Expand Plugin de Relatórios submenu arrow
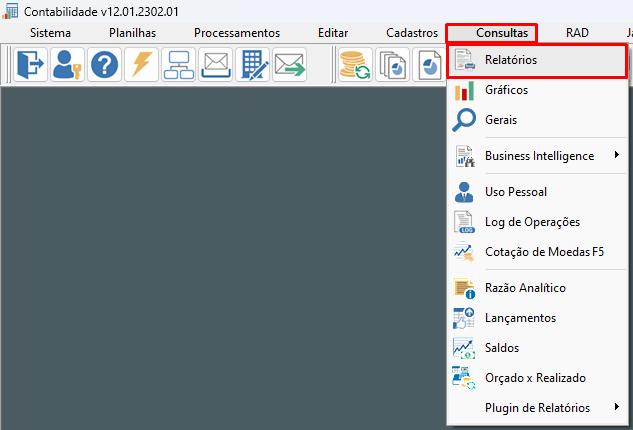This screenshot has height=430, width=633. point(617,407)
